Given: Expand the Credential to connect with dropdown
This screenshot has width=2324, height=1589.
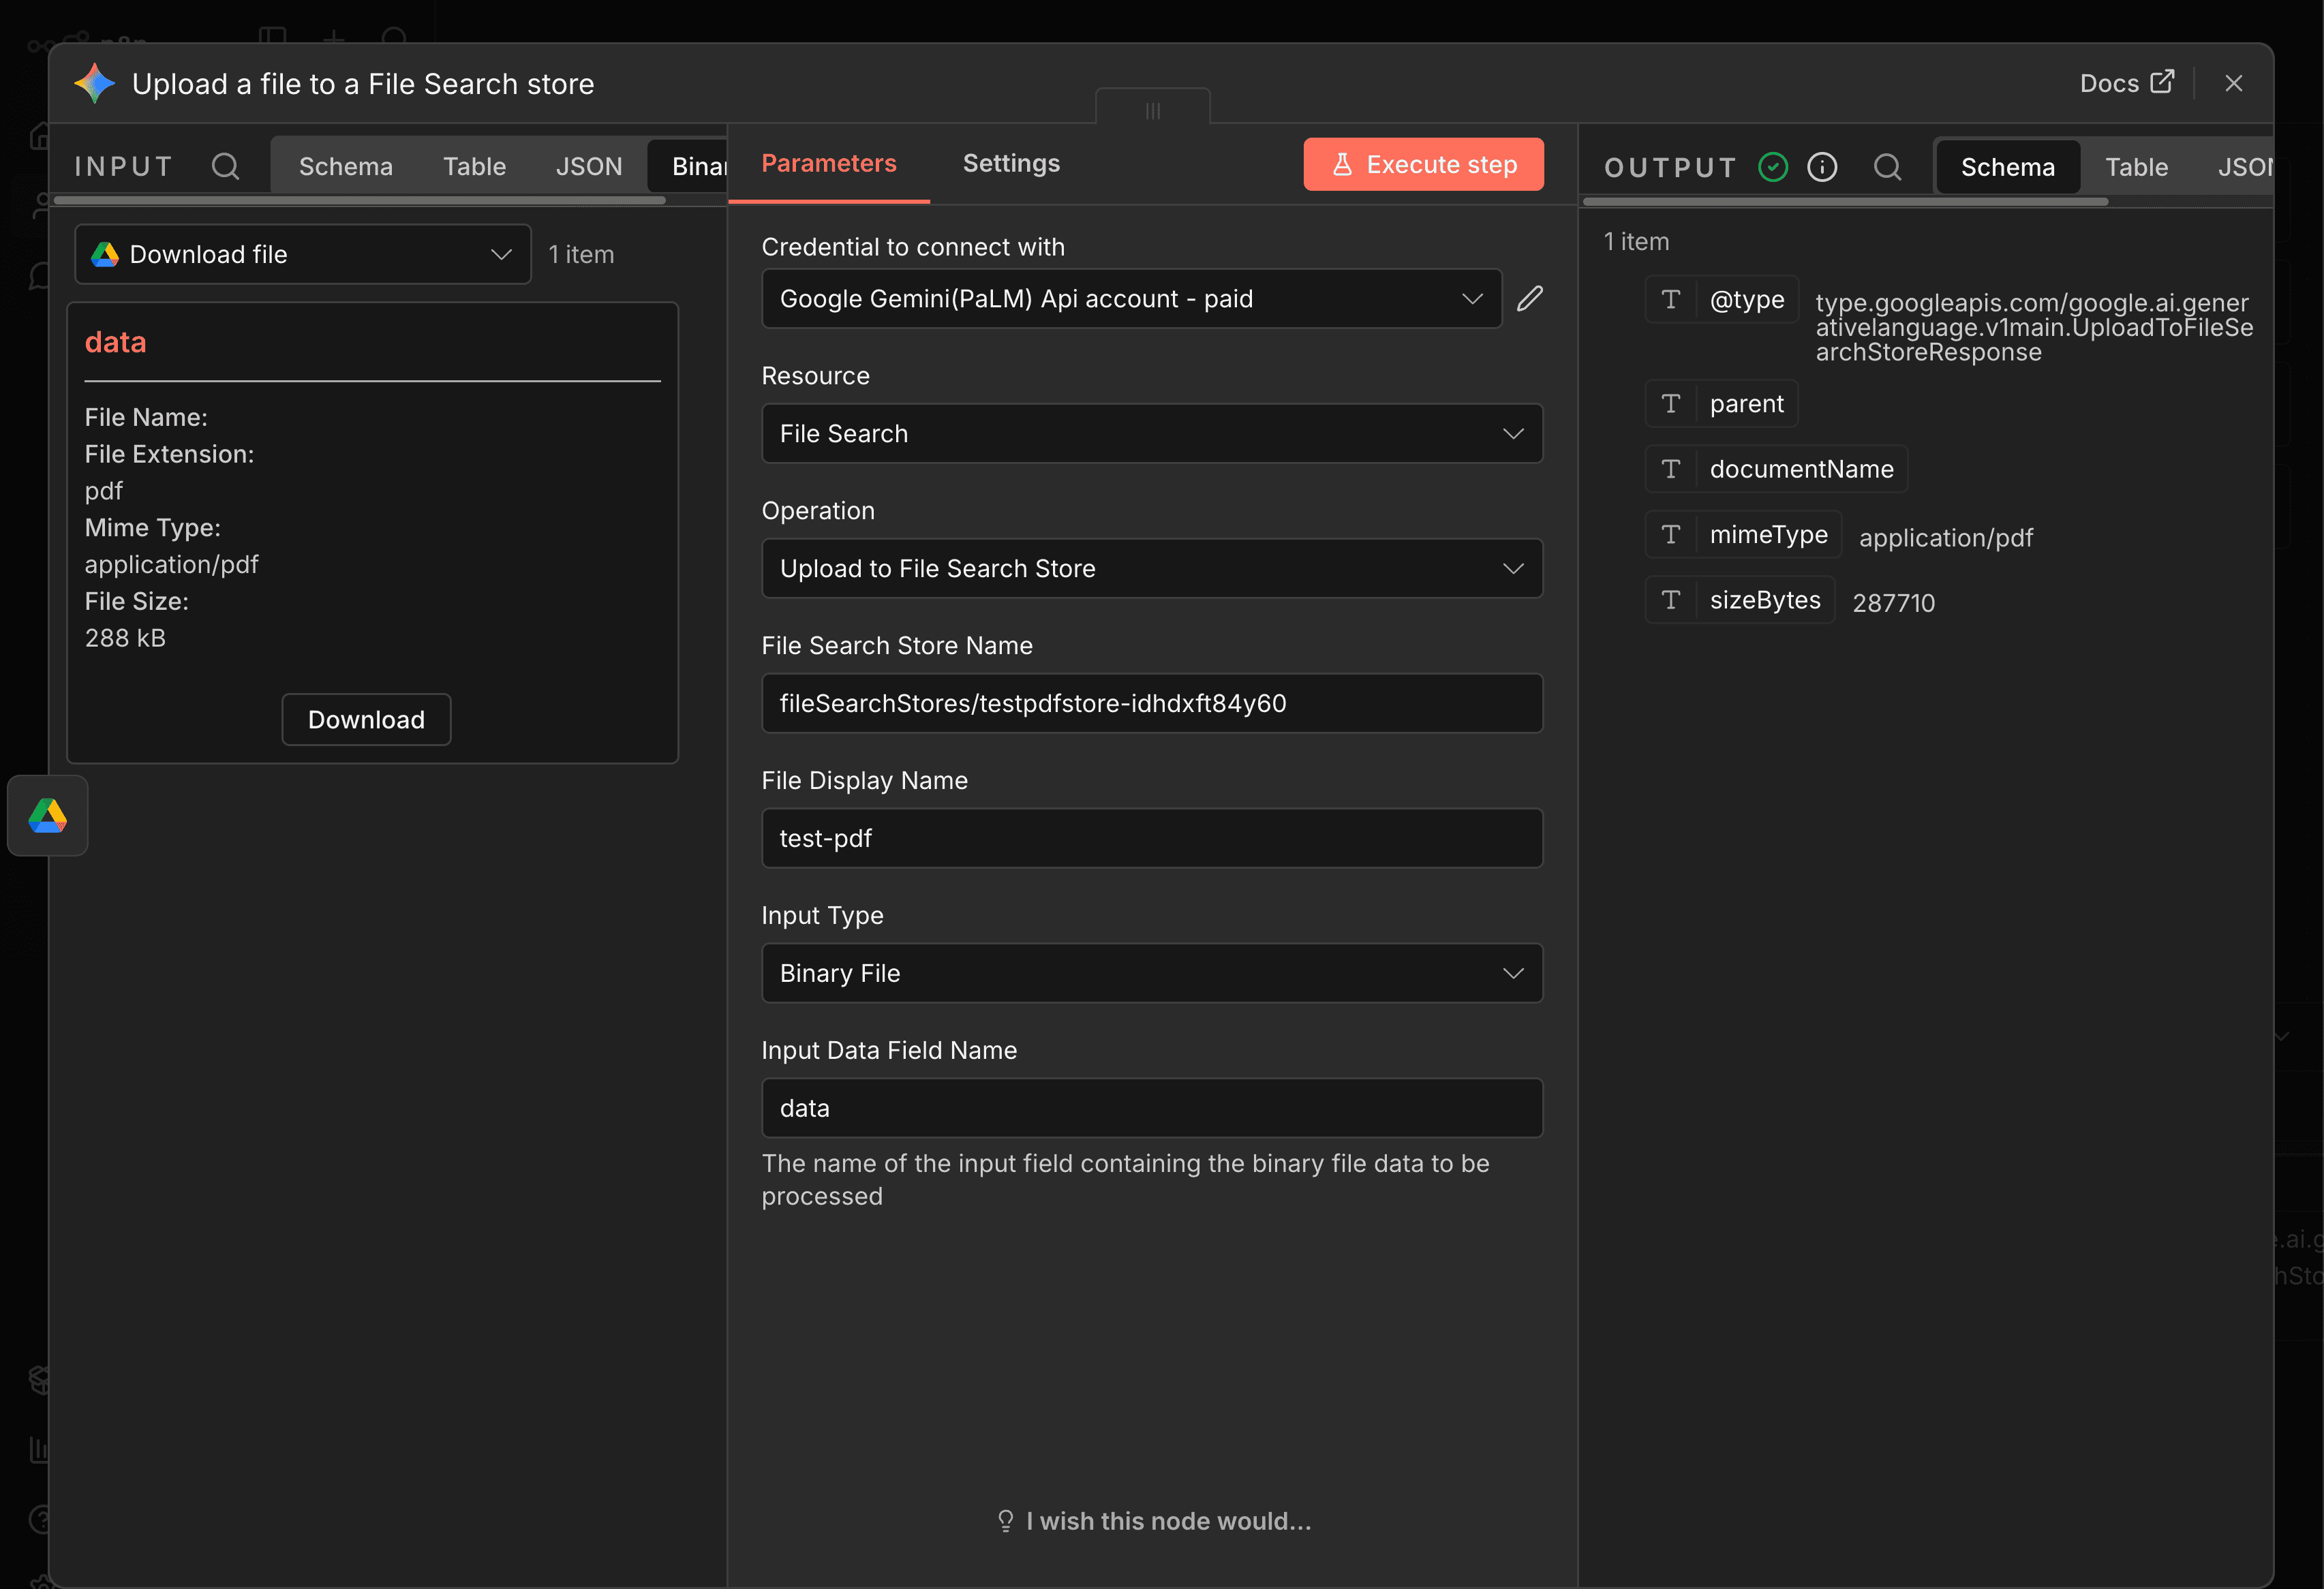Looking at the screenshot, I should click(1130, 299).
